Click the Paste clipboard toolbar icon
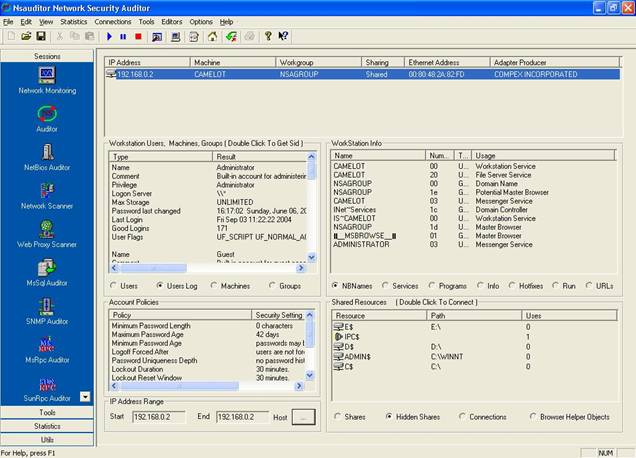This screenshot has height=458, width=636. click(90, 37)
